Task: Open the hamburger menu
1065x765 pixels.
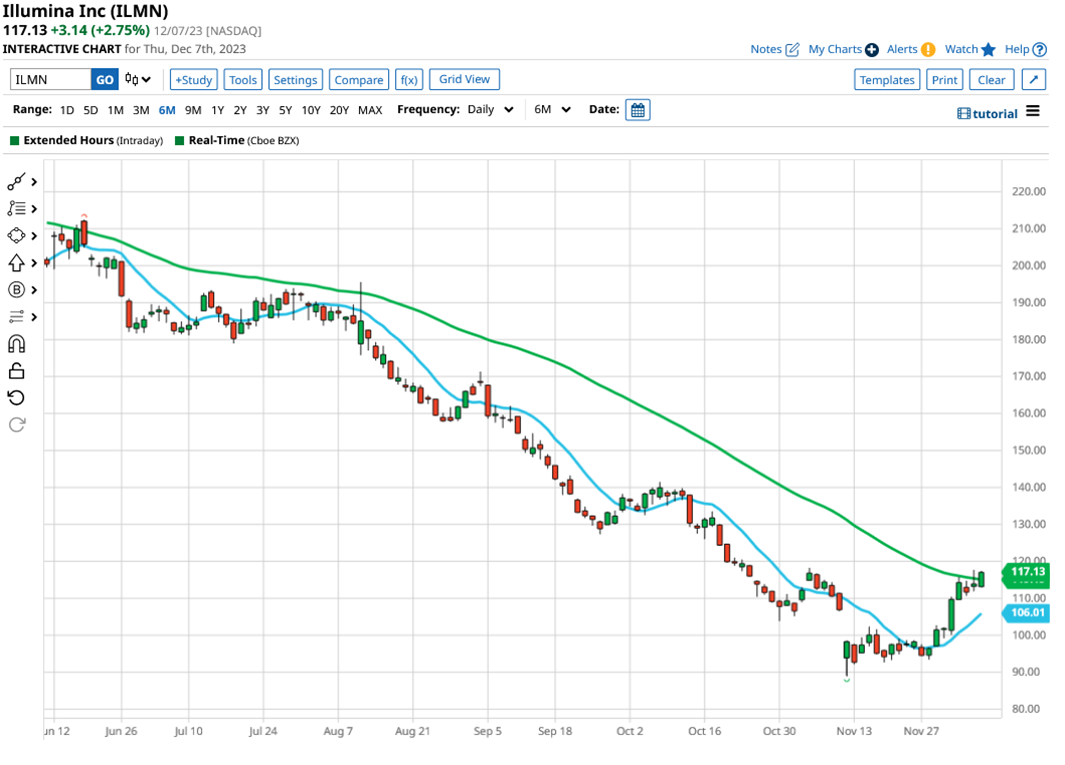Action: (1035, 113)
